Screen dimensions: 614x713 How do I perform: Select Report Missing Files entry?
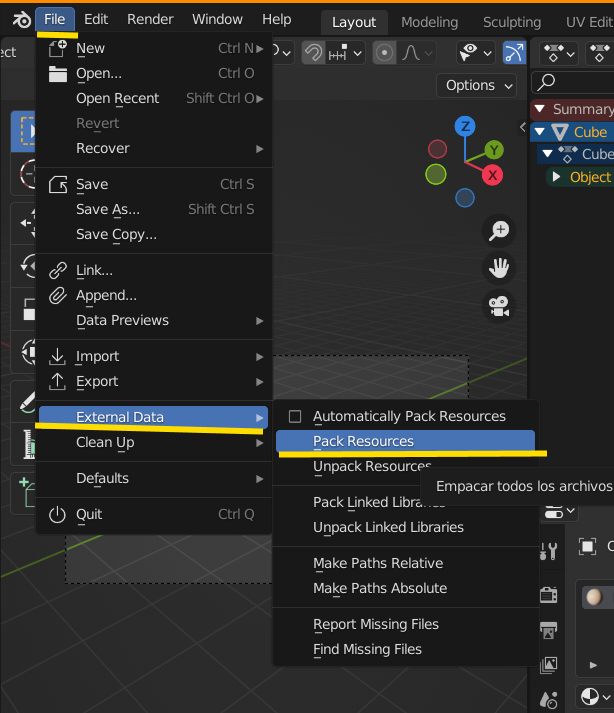(405, 624)
